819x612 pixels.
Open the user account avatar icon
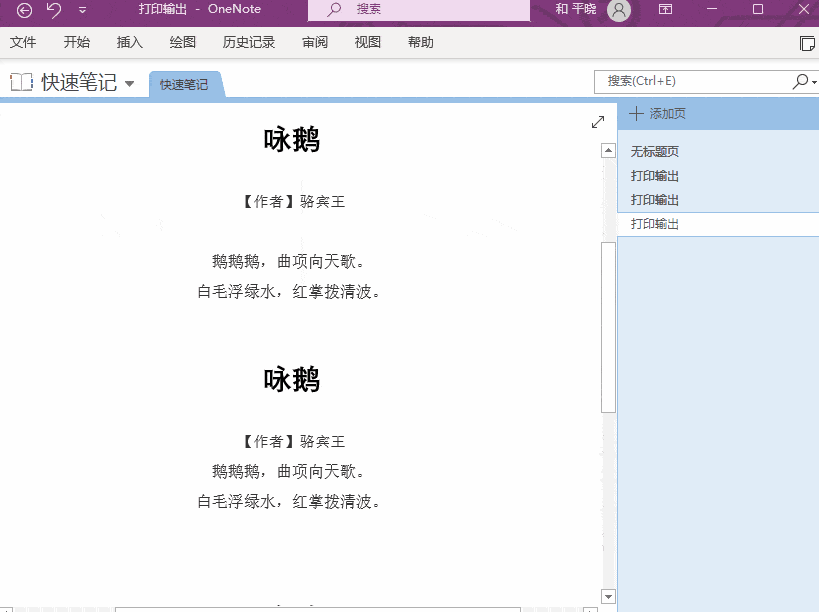coord(619,10)
